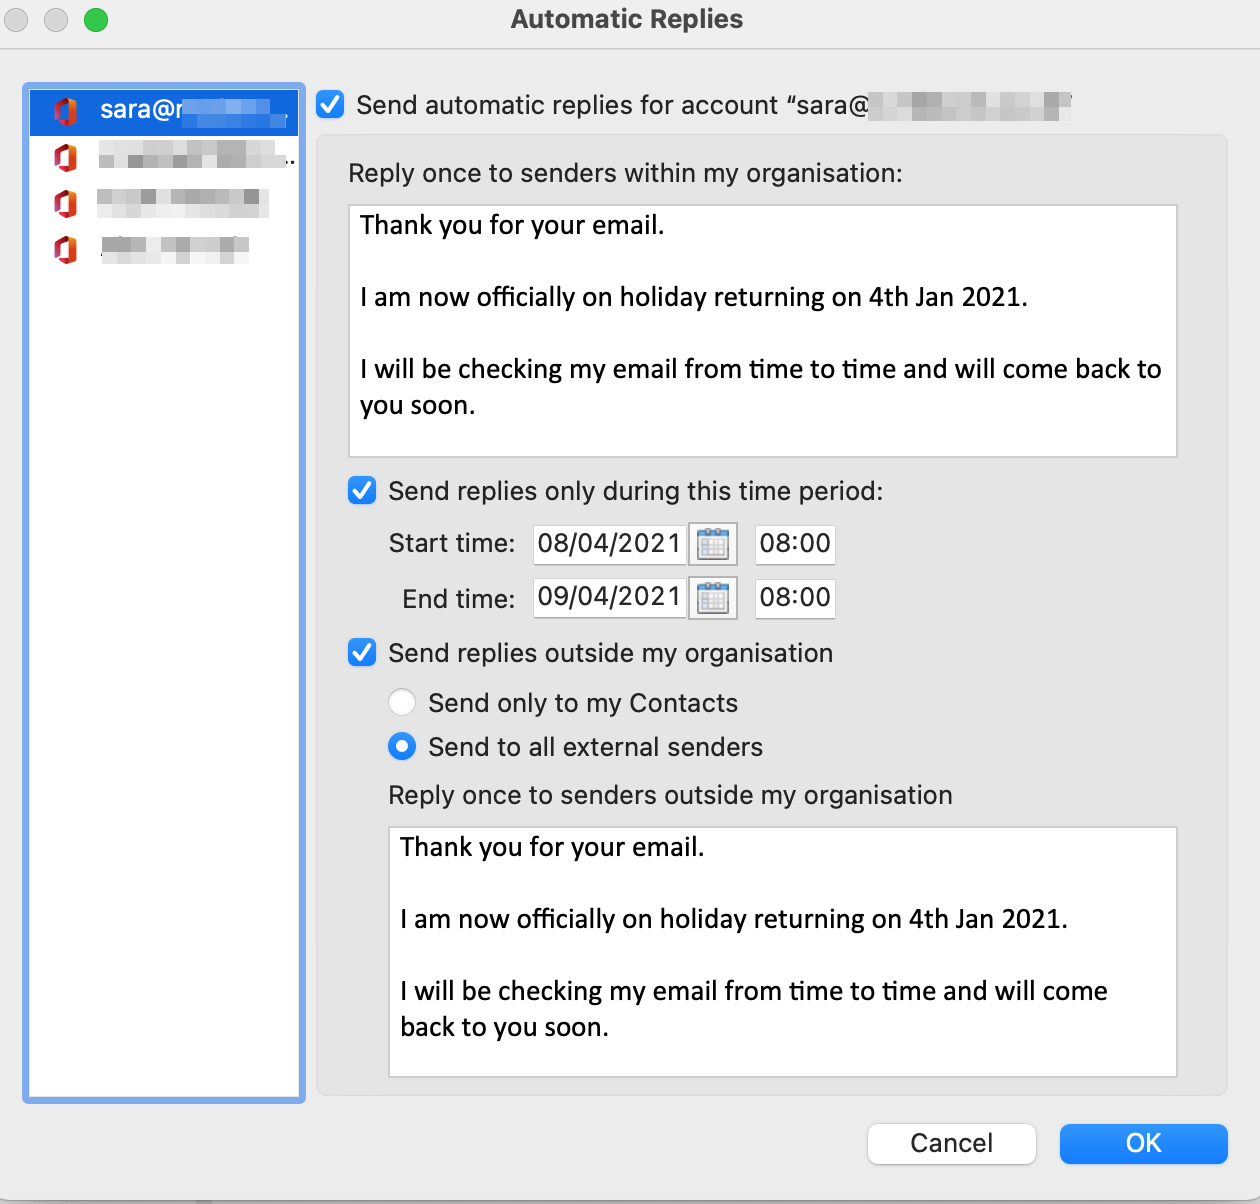Click the internal organisation reply message box
The image size is (1260, 1204).
point(762,330)
